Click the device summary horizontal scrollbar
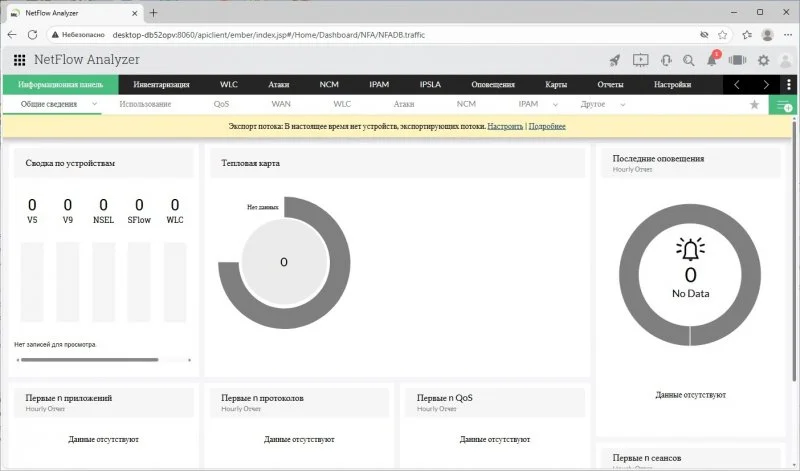The image size is (800, 471). [90, 360]
